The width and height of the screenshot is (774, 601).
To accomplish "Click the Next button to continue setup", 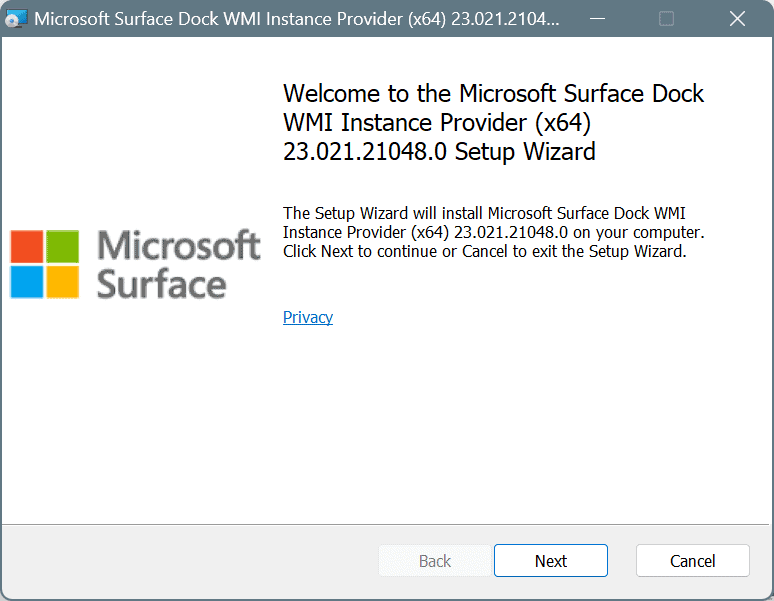I will pos(550,561).
